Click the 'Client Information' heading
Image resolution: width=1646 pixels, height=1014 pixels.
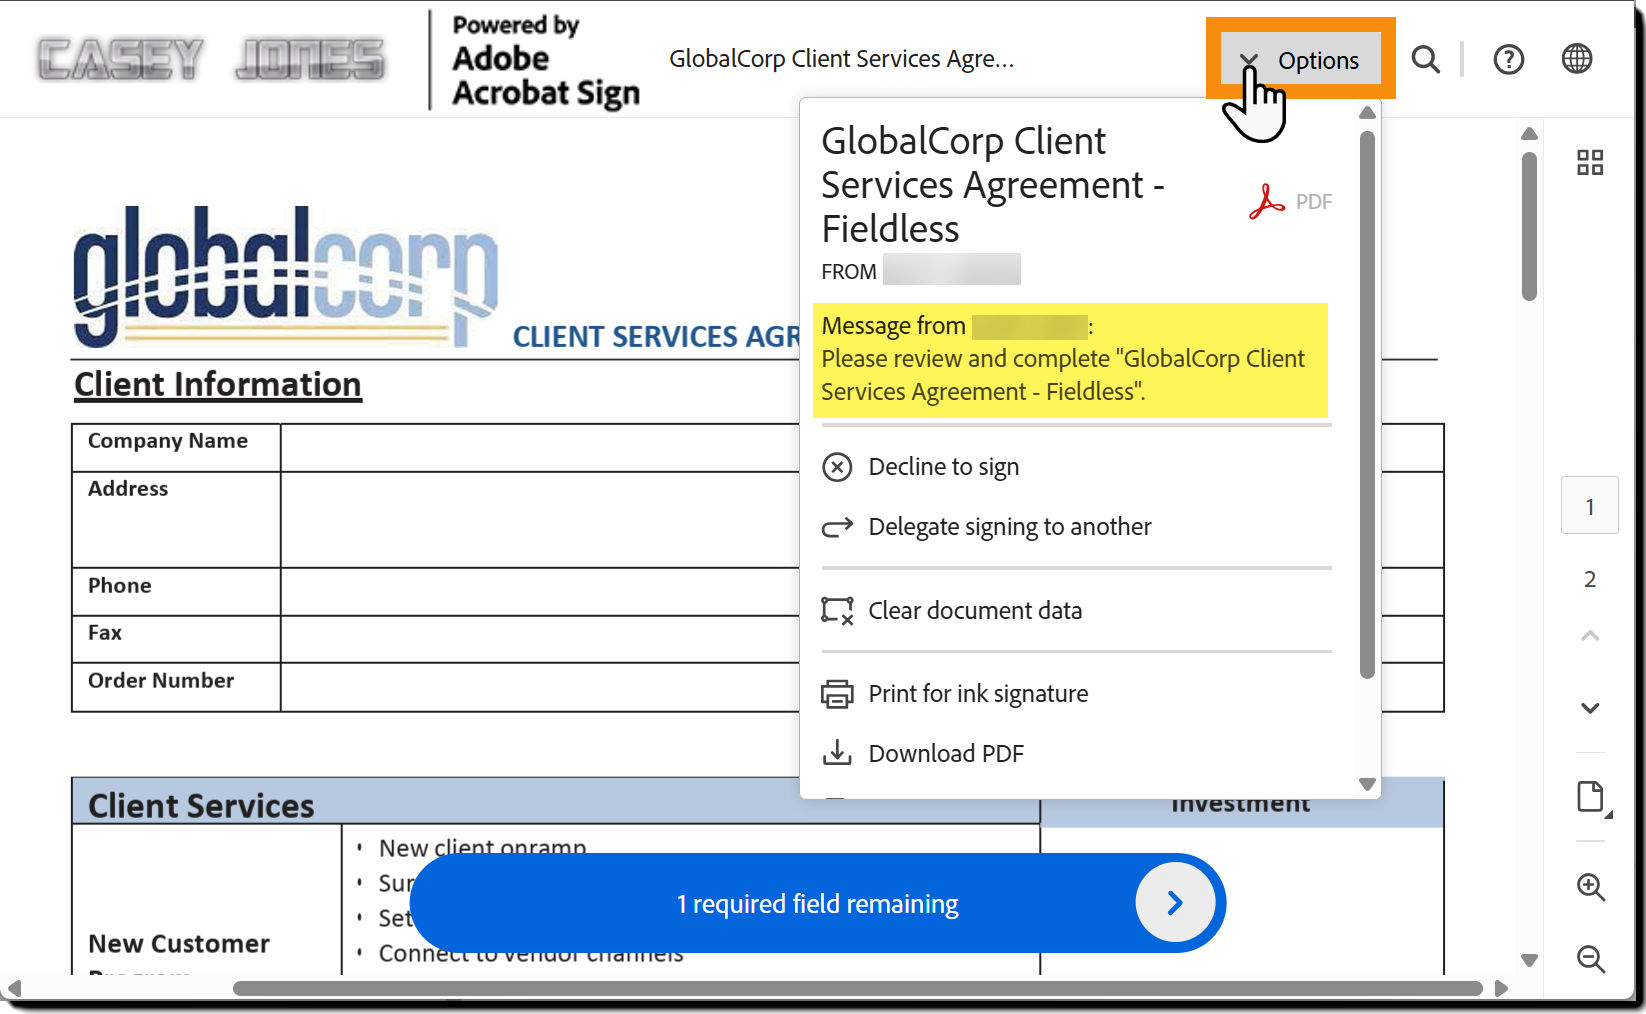(218, 385)
